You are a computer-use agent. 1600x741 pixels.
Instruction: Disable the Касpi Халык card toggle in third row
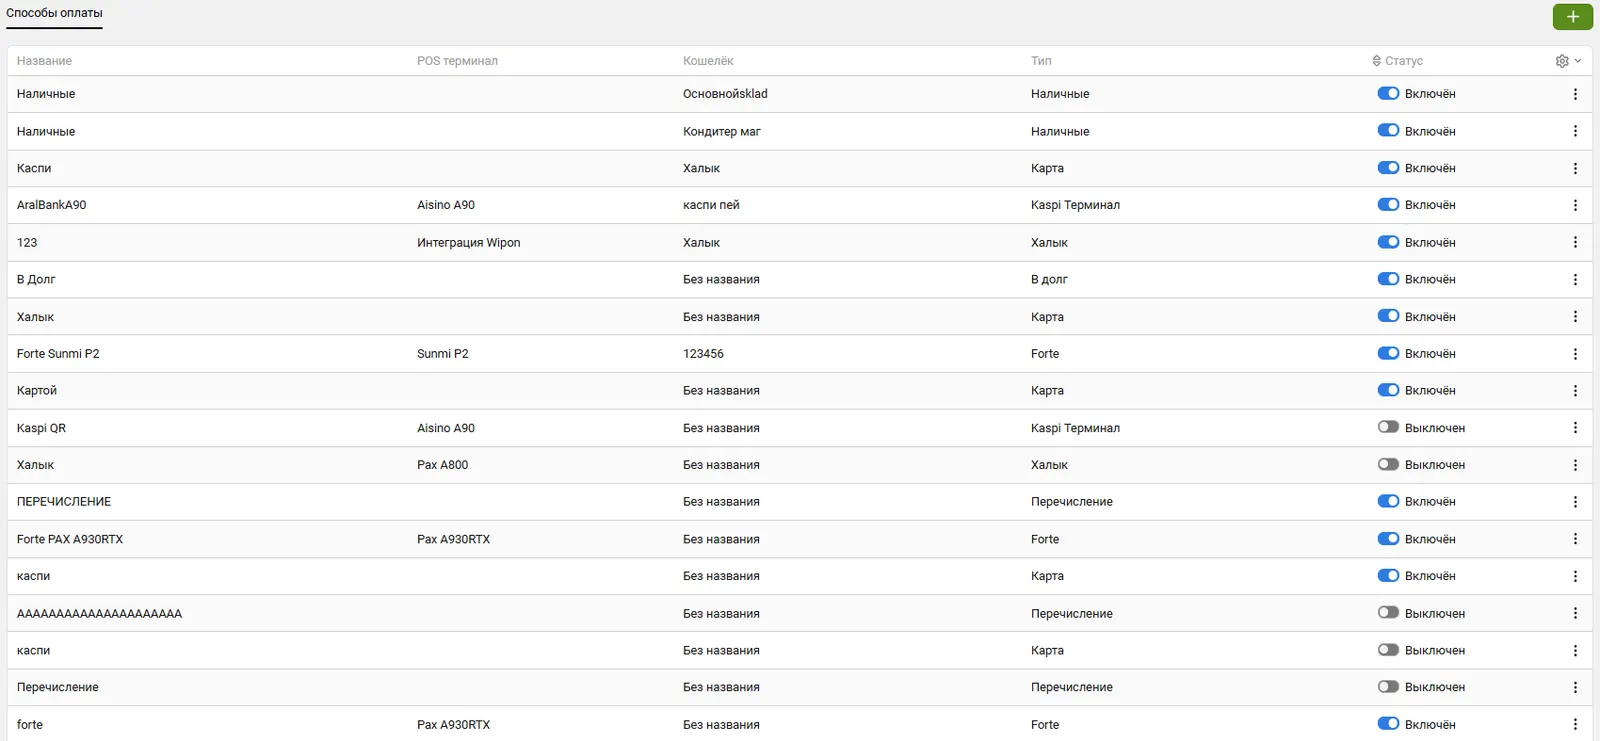1388,168
